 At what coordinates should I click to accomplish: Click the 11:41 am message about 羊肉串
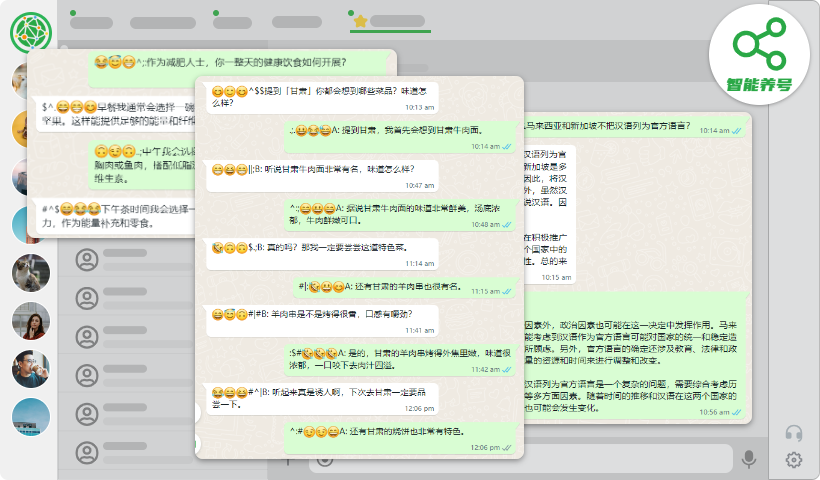(x=322, y=320)
